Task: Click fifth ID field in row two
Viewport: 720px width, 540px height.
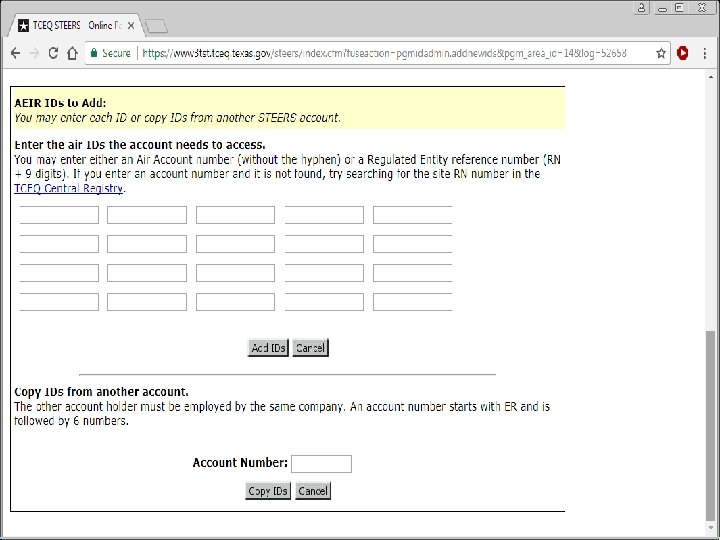Action: [412, 244]
